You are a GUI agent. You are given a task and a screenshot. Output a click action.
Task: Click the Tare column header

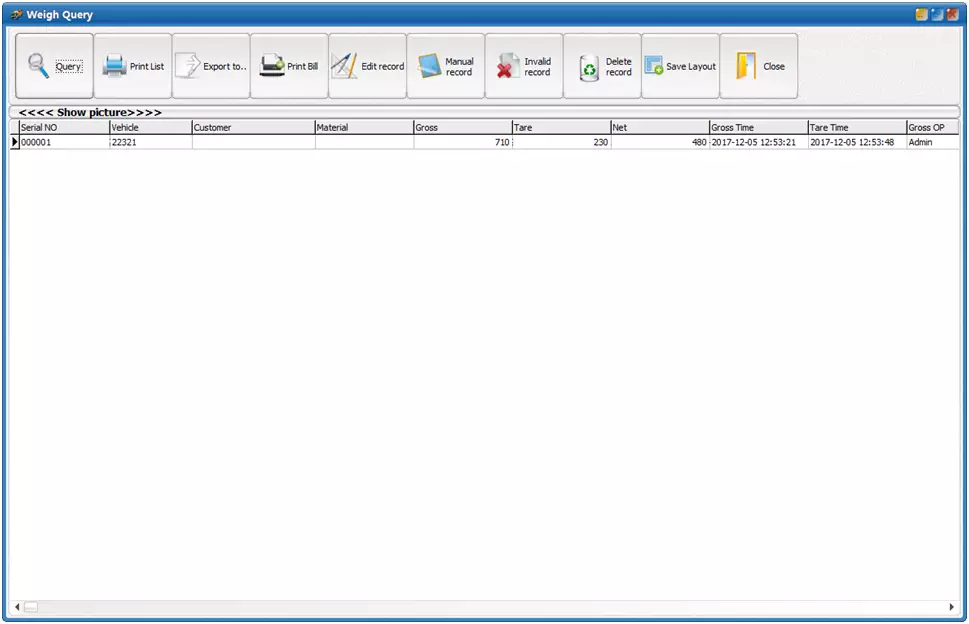click(562, 127)
